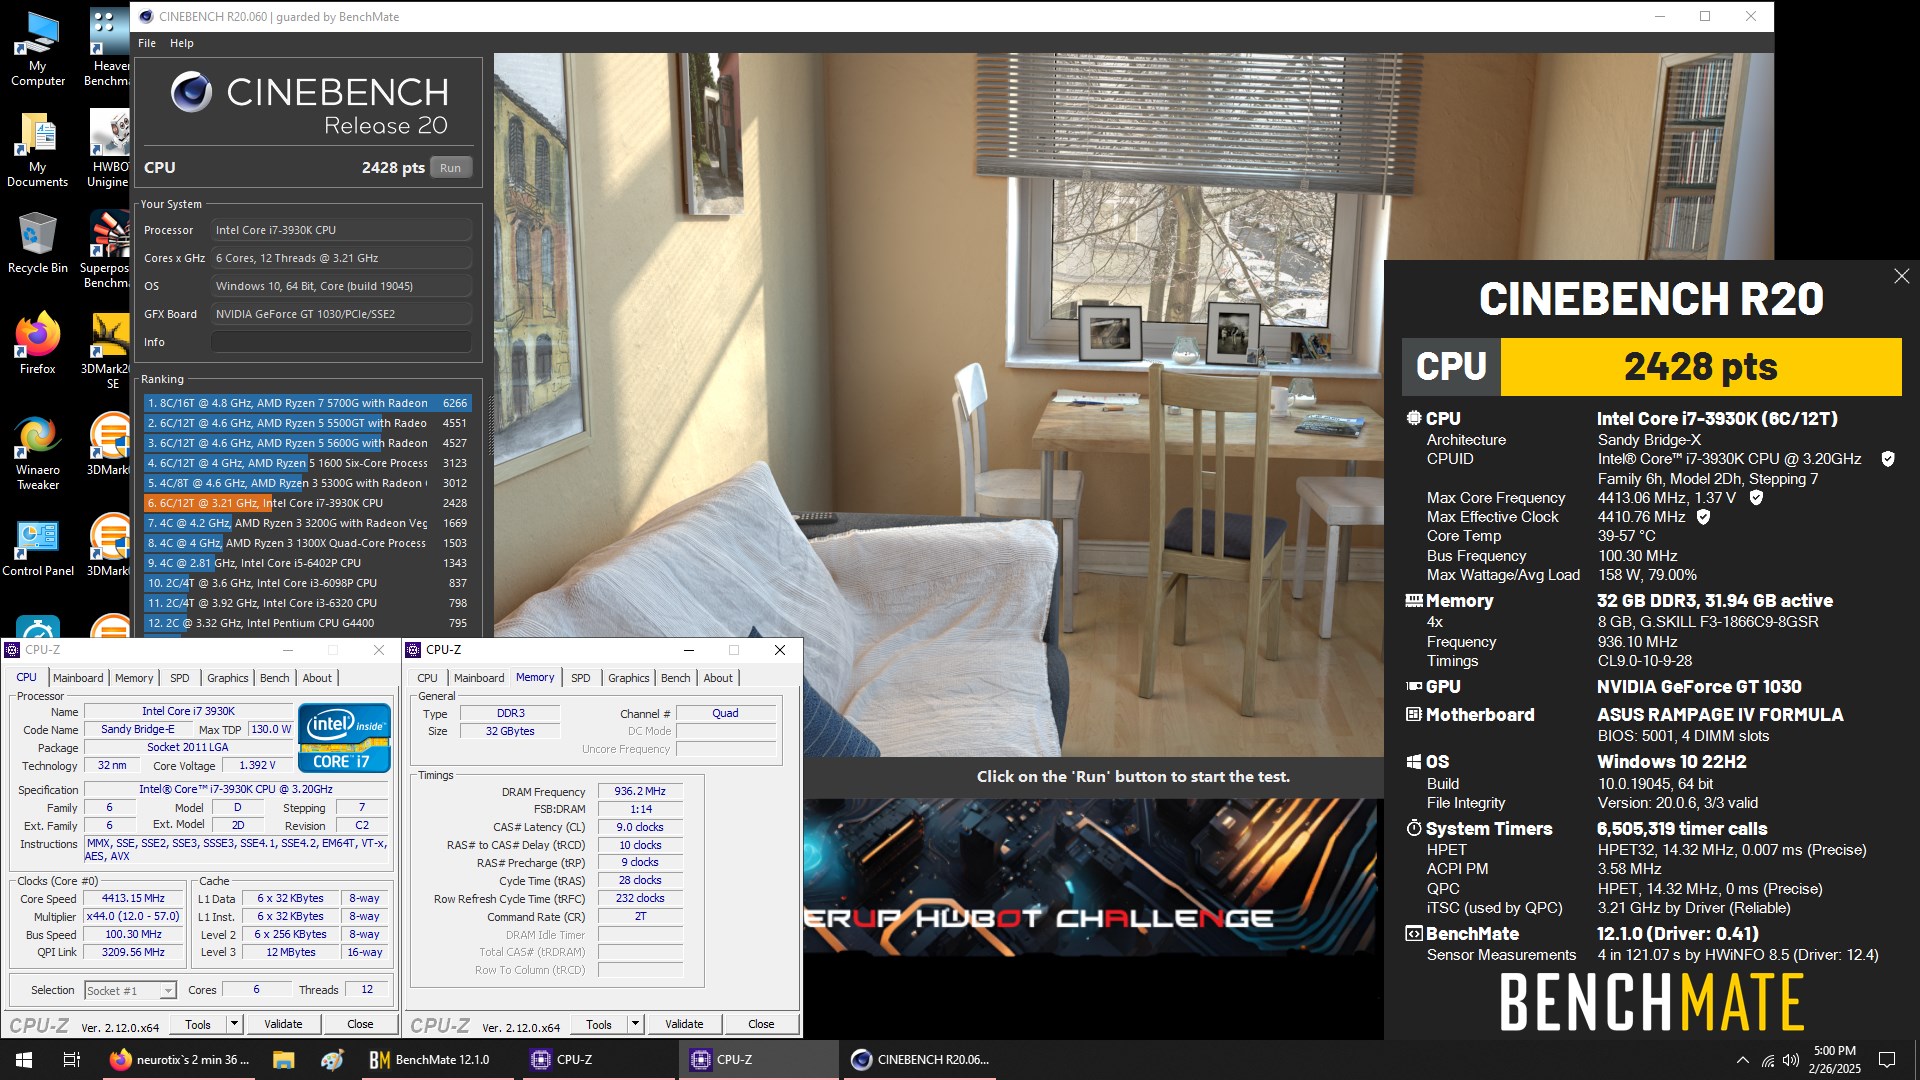The width and height of the screenshot is (1920, 1080).
Task: Click Close button in left CPU-Z
Action: tap(360, 1025)
